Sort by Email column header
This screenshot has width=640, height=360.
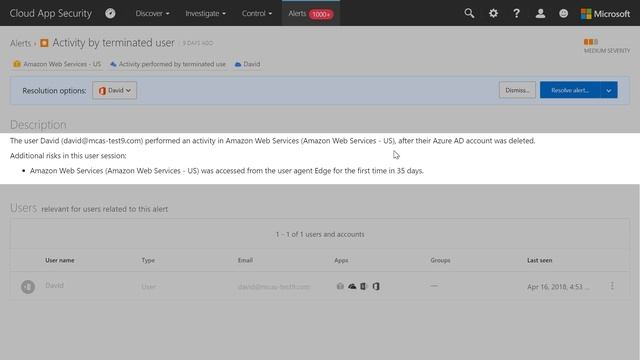(x=245, y=260)
